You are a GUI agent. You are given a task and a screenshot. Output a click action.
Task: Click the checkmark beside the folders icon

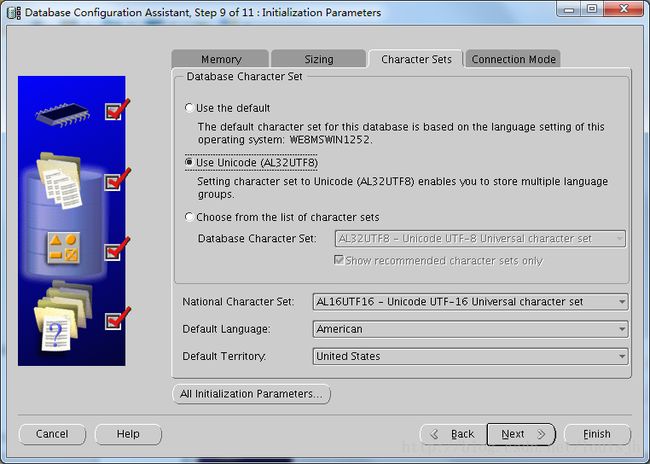pyautogui.click(x=118, y=318)
